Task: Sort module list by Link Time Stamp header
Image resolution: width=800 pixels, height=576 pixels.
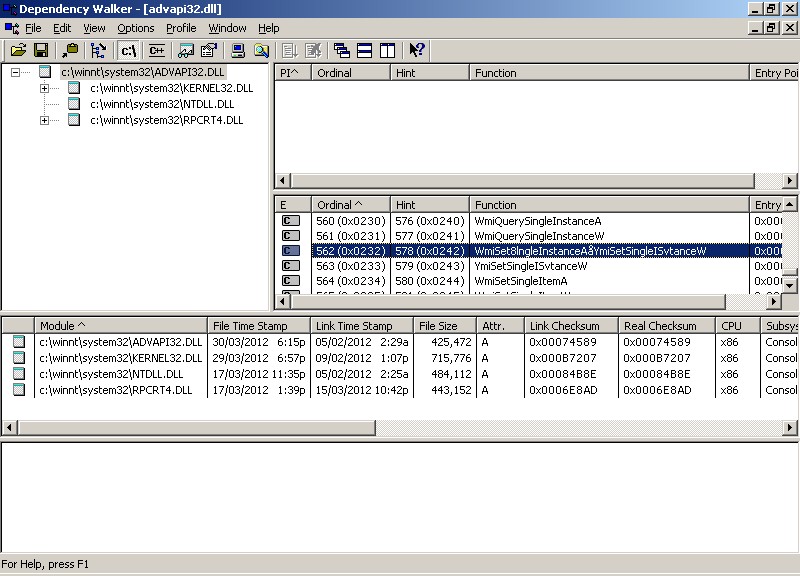Action: (x=362, y=326)
